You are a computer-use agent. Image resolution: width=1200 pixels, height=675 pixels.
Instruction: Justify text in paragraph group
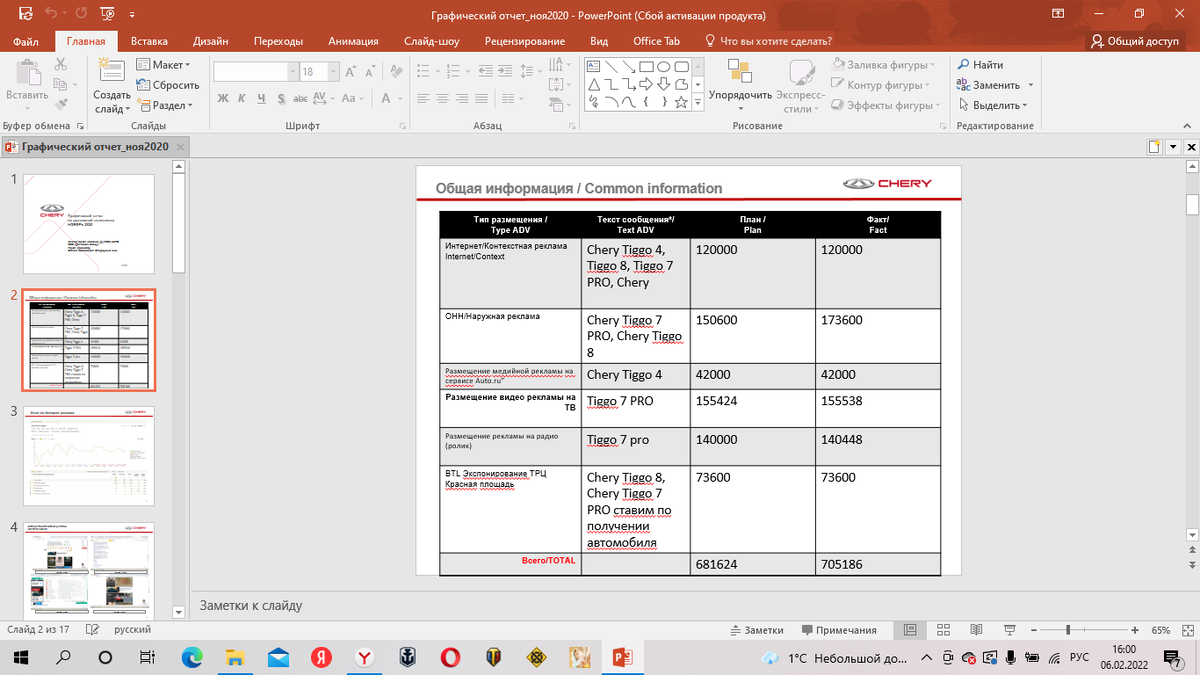(x=480, y=98)
